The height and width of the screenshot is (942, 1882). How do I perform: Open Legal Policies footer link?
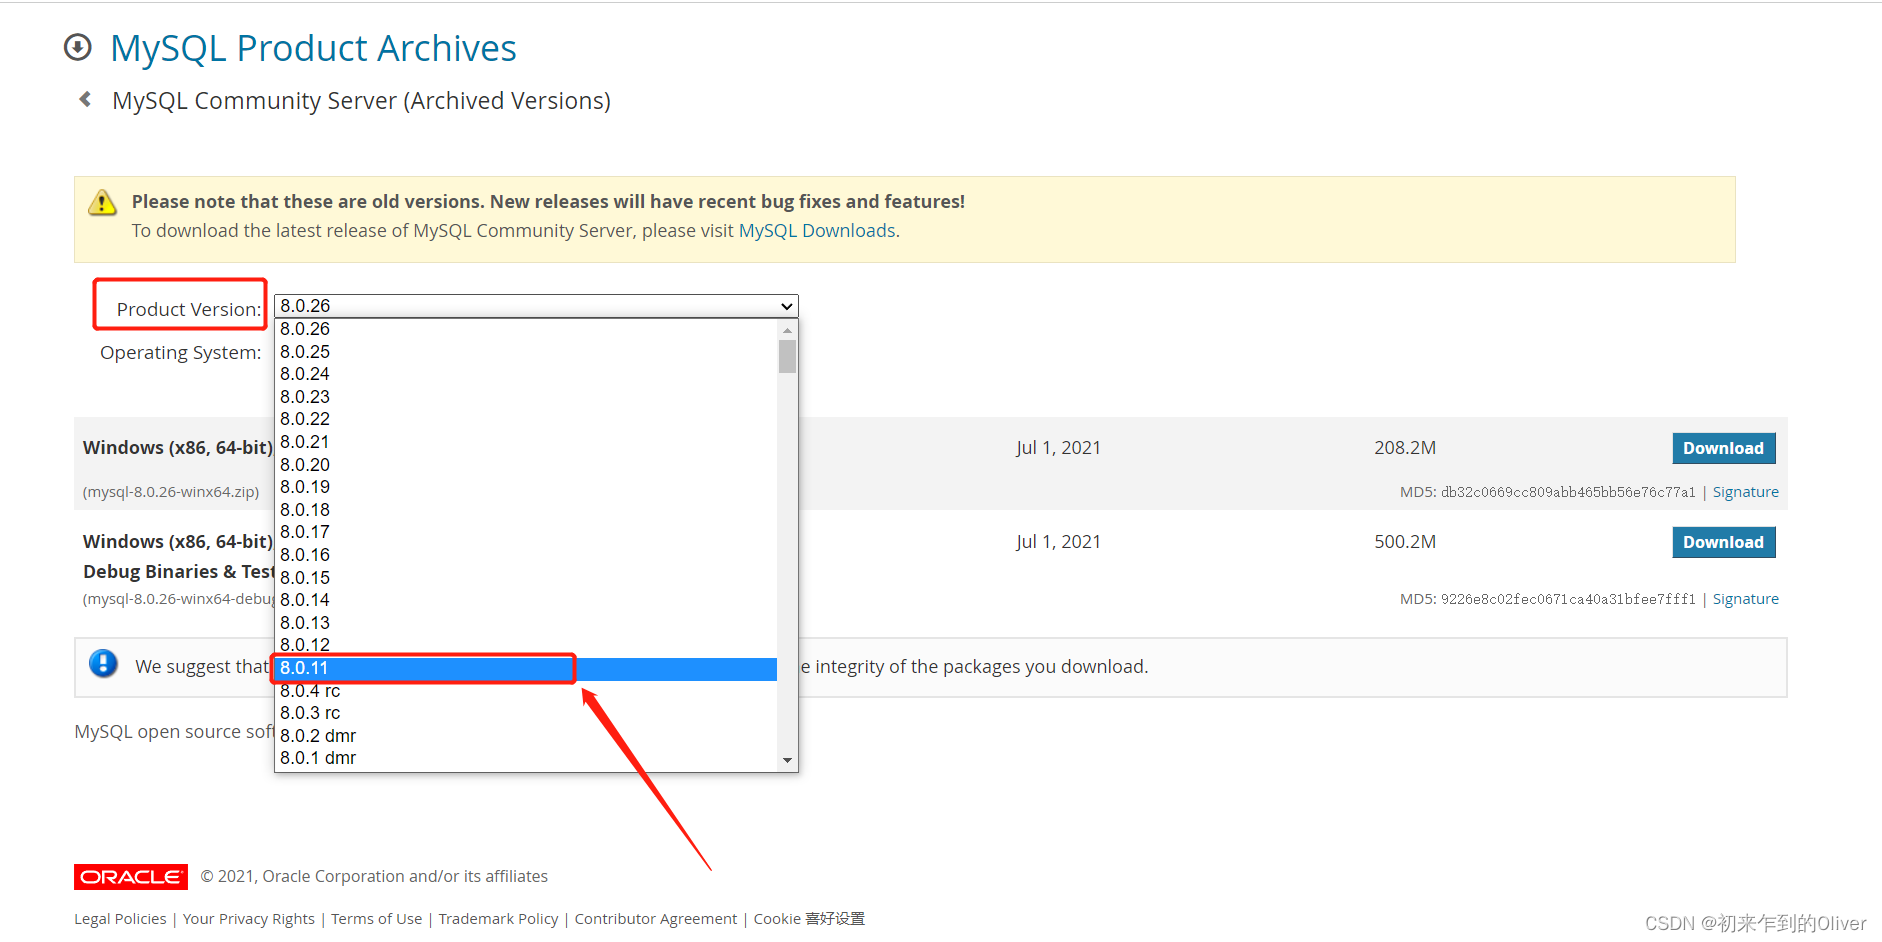pyautogui.click(x=120, y=919)
